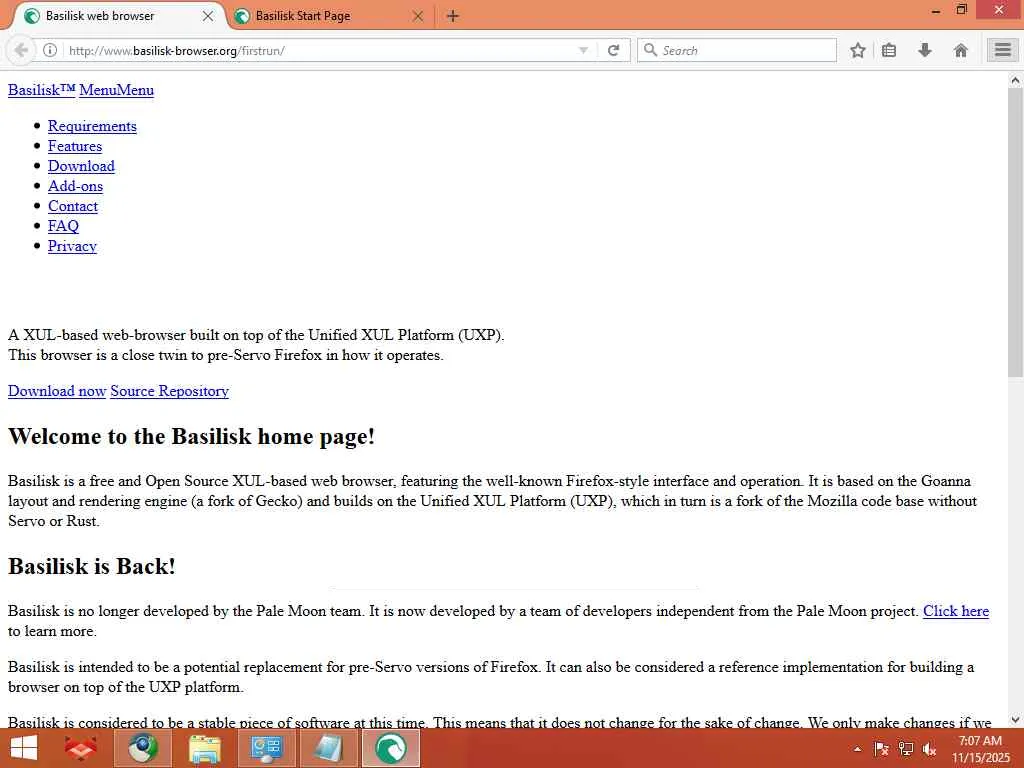Click the search magnifier icon

pyautogui.click(x=650, y=50)
